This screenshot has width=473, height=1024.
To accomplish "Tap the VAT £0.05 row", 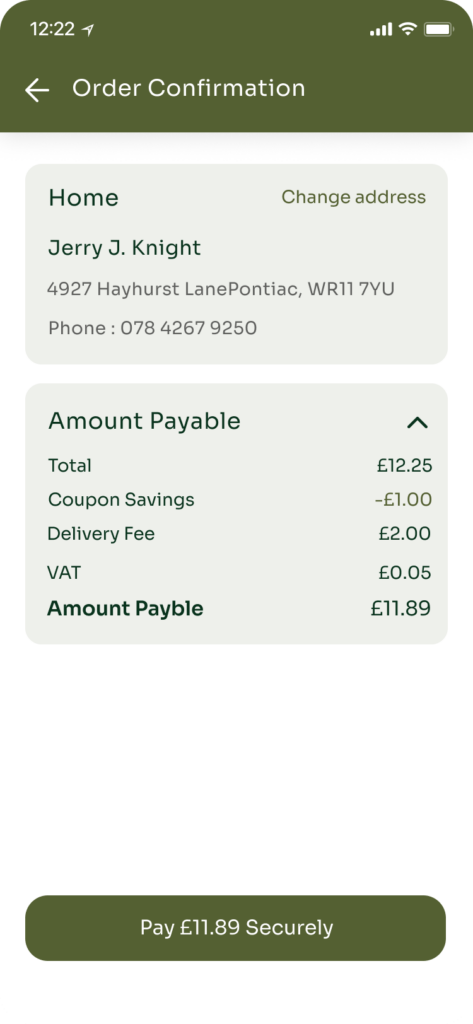I will coord(240,573).
